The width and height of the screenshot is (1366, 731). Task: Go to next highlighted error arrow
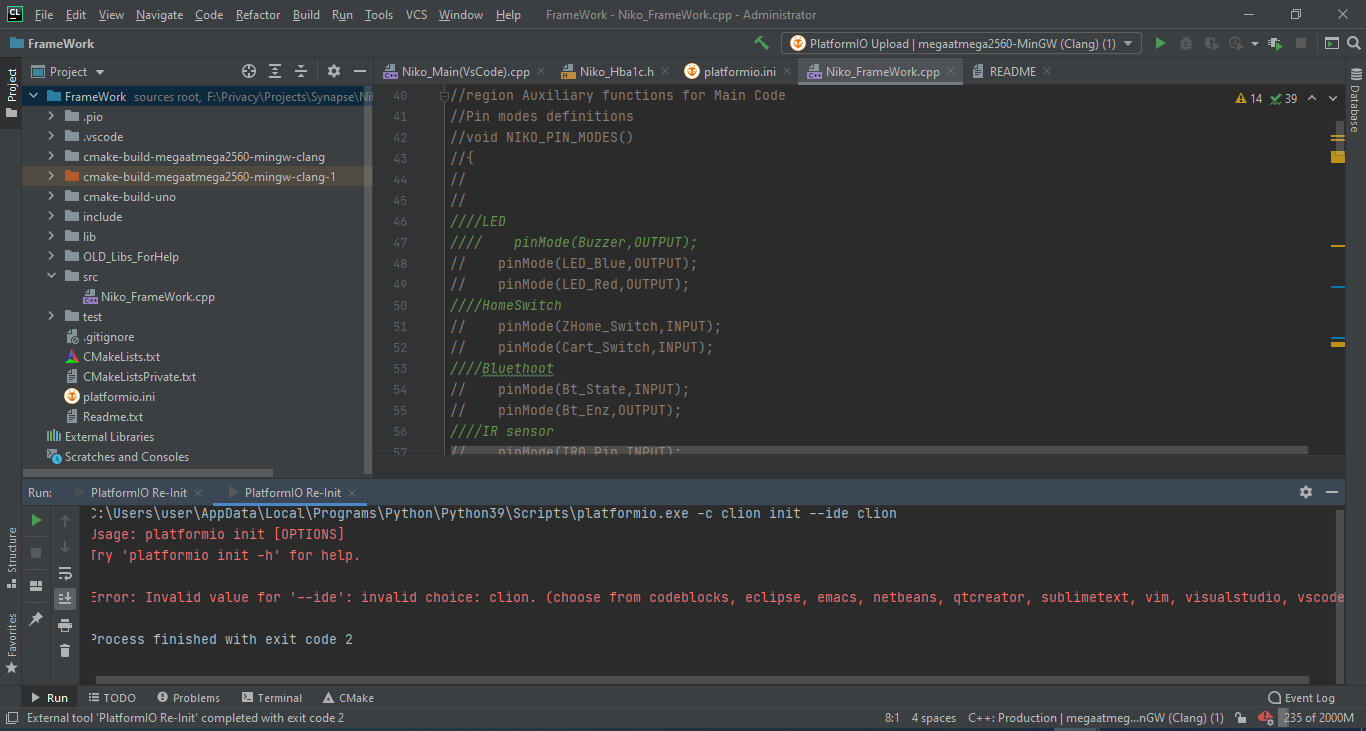tap(1335, 98)
